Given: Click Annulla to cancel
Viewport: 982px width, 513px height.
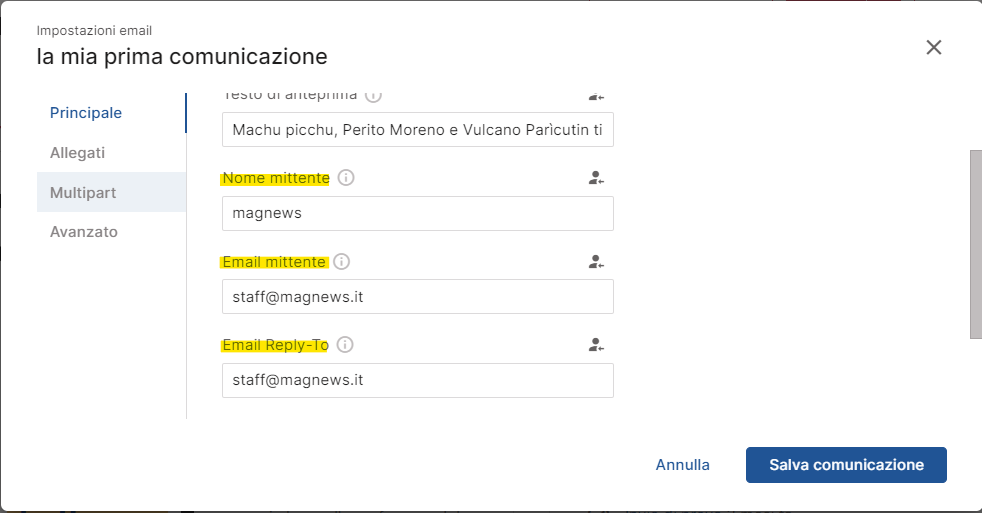Looking at the screenshot, I should [x=682, y=465].
